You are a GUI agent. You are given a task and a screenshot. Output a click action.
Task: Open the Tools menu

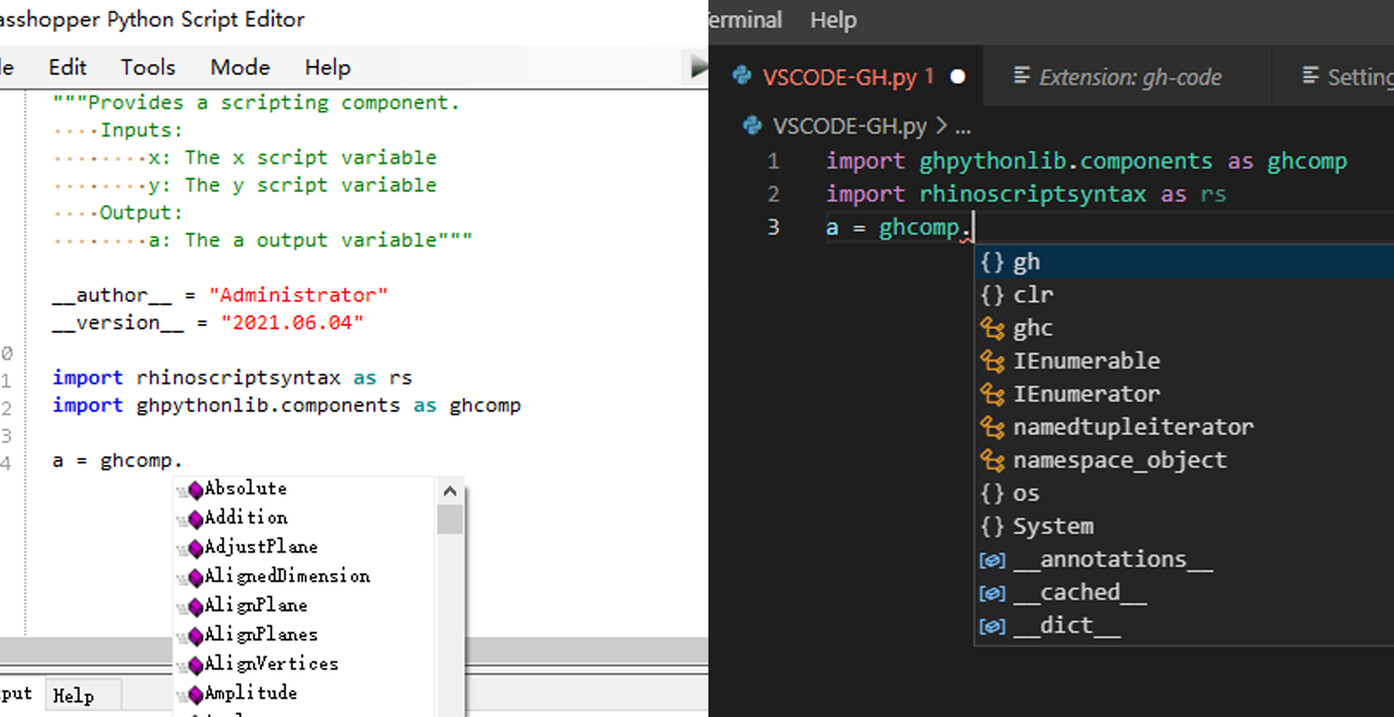(x=147, y=67)
